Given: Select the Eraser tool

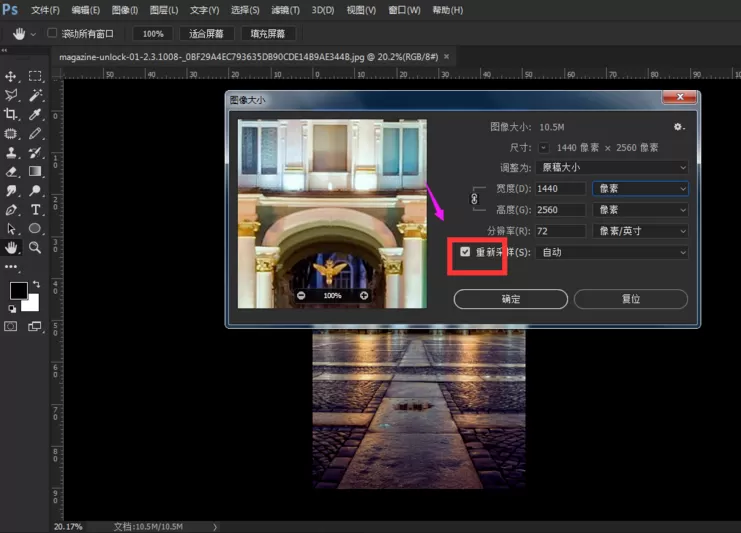Looking at the screenshot, I should pyautogui.click(x=10, y=172).
